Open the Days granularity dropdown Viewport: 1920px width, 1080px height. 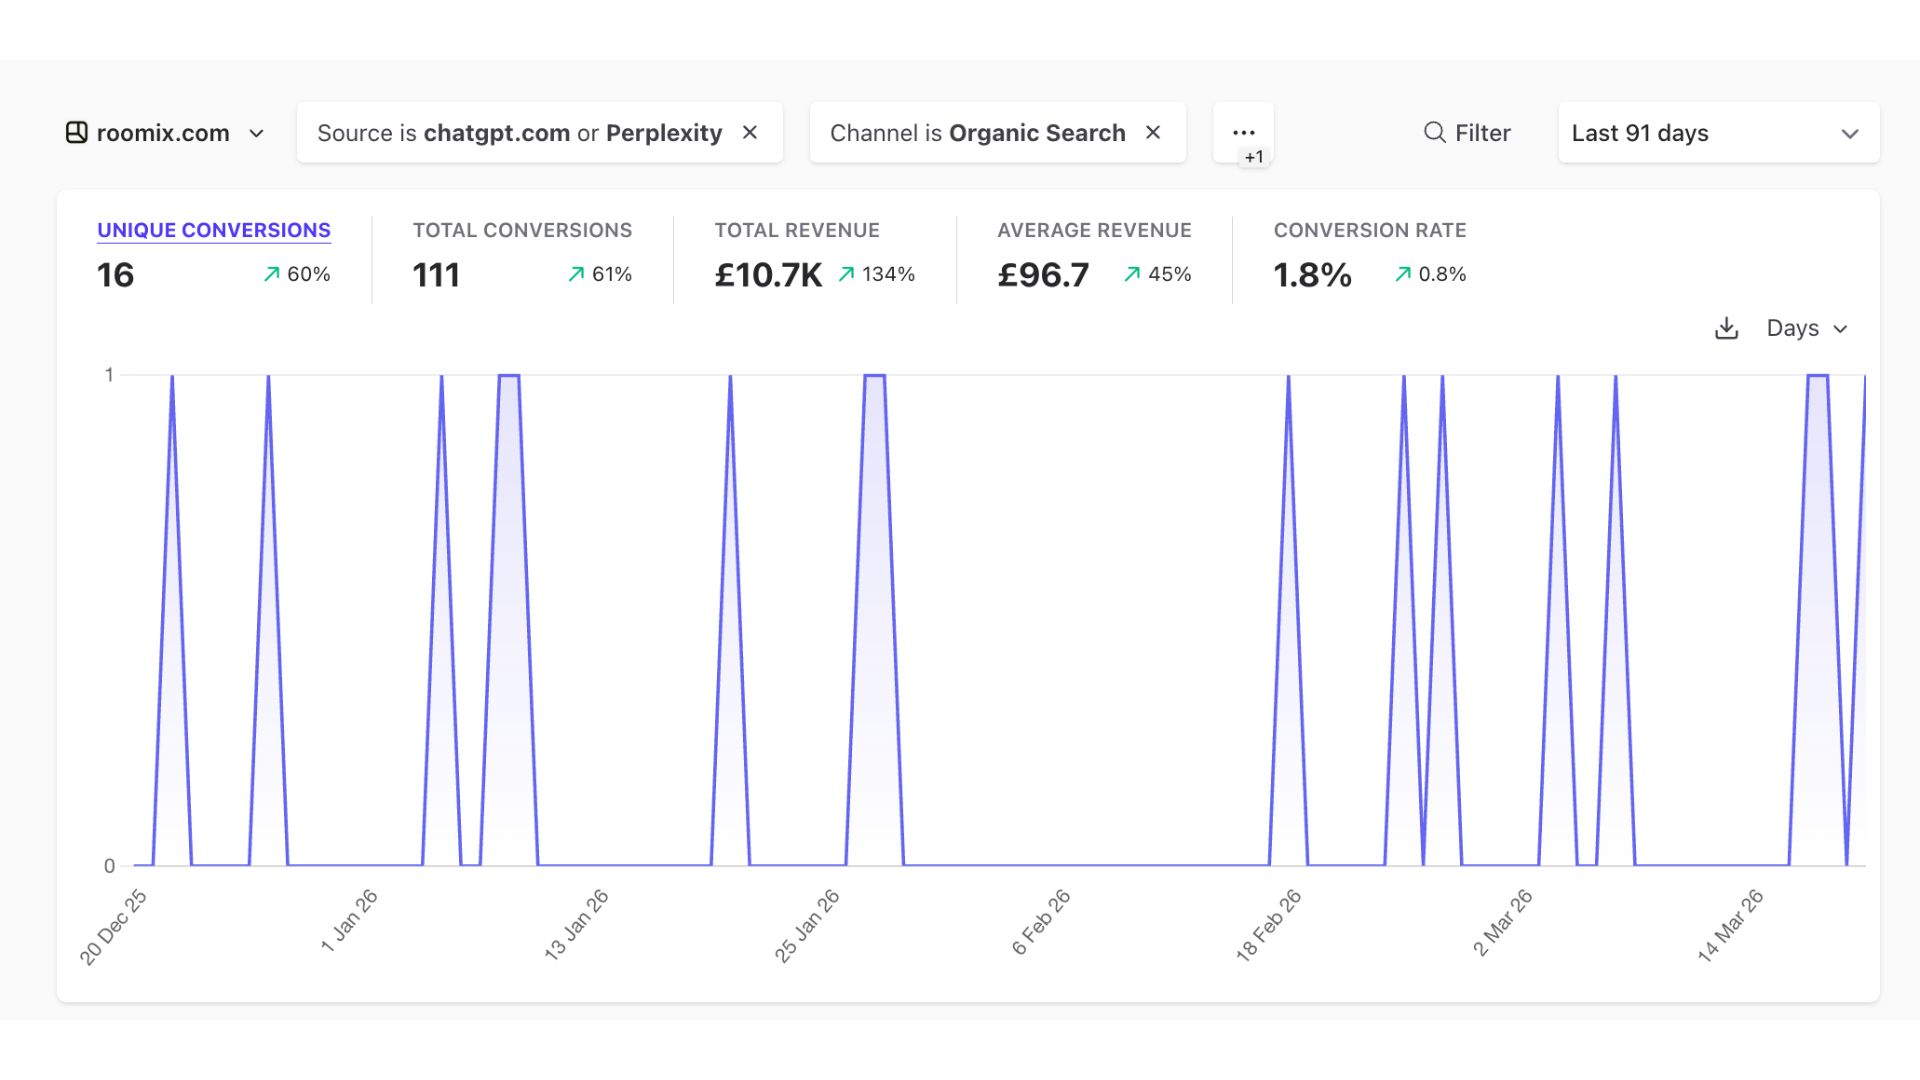tap(1806, 328)
